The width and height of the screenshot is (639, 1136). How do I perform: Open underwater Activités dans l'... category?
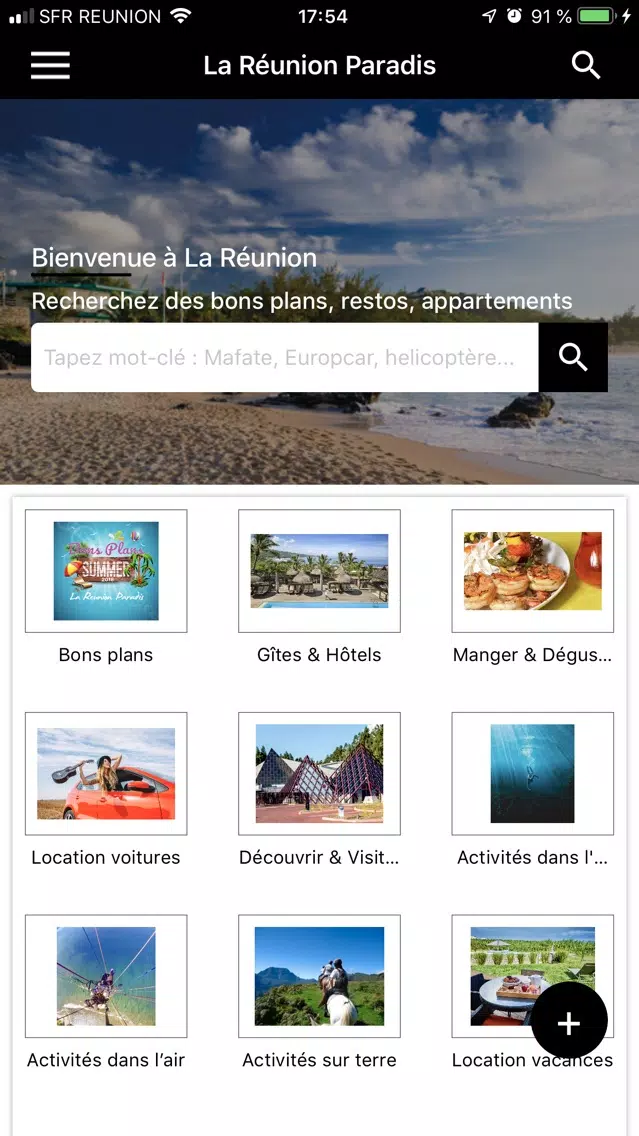click(532, 773)
